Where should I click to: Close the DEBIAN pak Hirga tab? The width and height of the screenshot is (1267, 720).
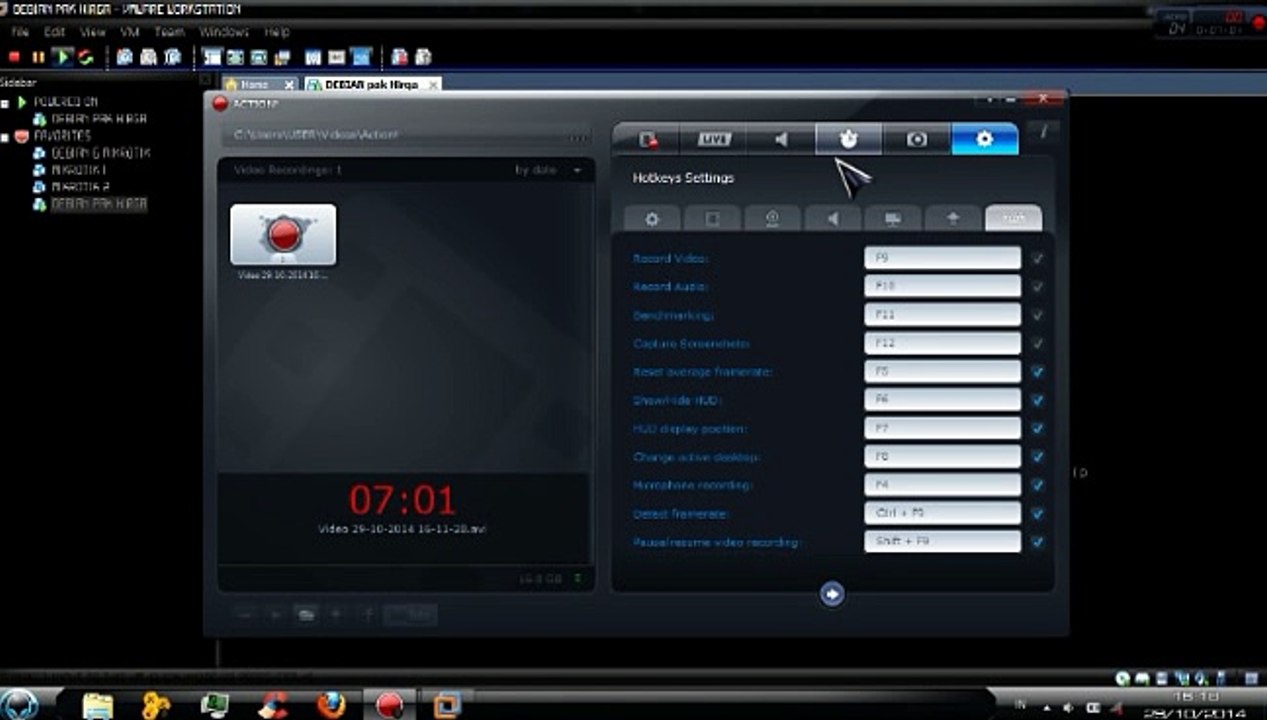point(433,85)
